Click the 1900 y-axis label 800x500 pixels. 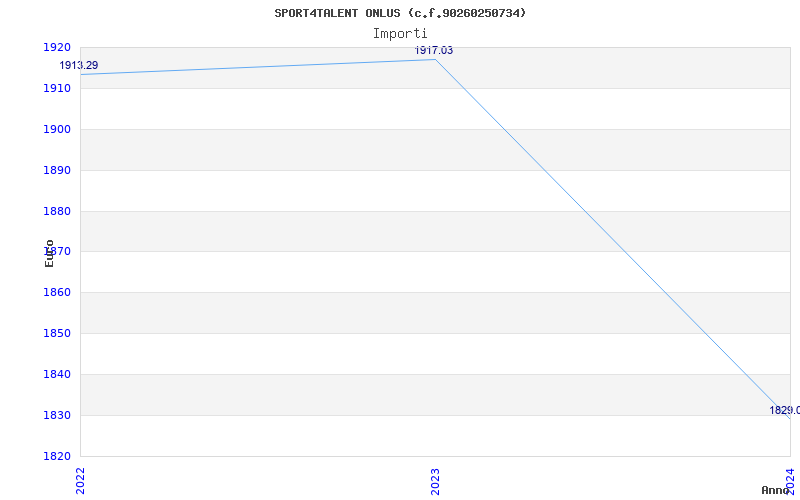tap(57, 129)
